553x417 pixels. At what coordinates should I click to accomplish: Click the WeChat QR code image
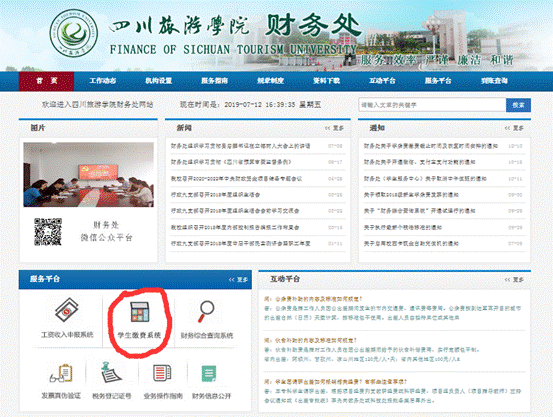tap(48, 232)
